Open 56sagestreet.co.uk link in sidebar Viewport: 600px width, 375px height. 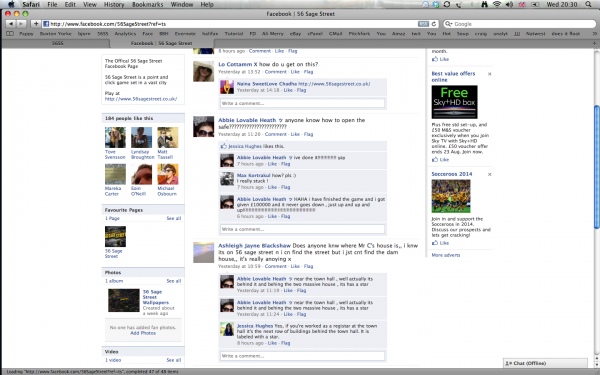(141, 99)
